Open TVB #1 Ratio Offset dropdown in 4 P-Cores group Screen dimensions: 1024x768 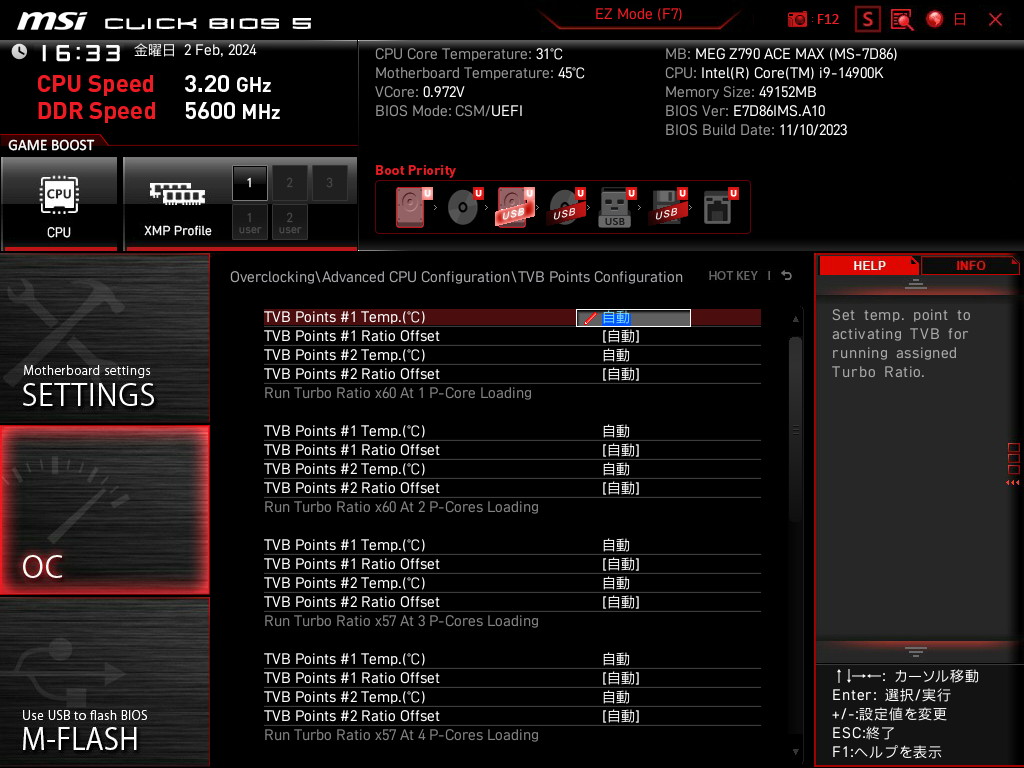(x=620, y=678)
